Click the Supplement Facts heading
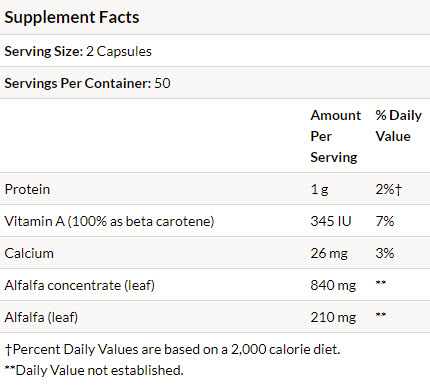The height and width of the screenshot is (385, 430). (x=72, y=17)
